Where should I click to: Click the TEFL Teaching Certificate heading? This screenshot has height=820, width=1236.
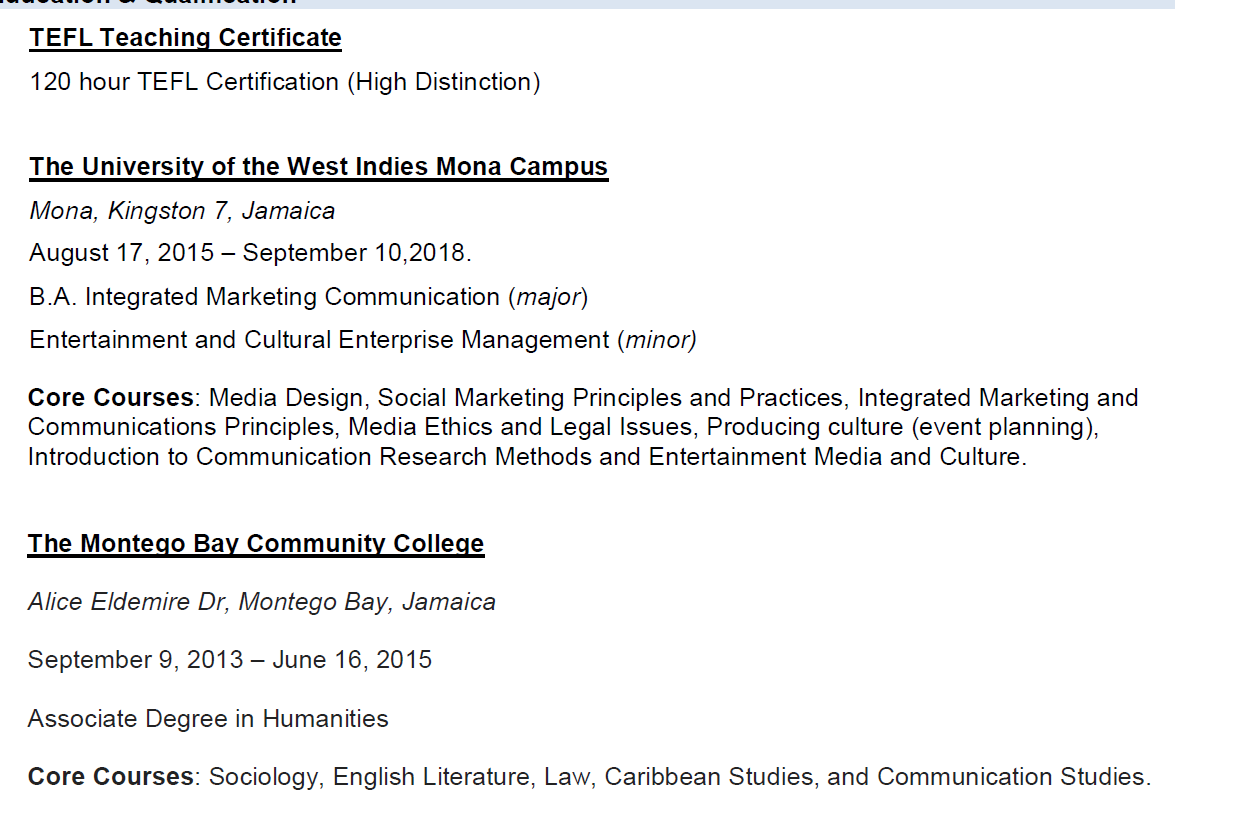pyautogui.click(x=185, y=38)
